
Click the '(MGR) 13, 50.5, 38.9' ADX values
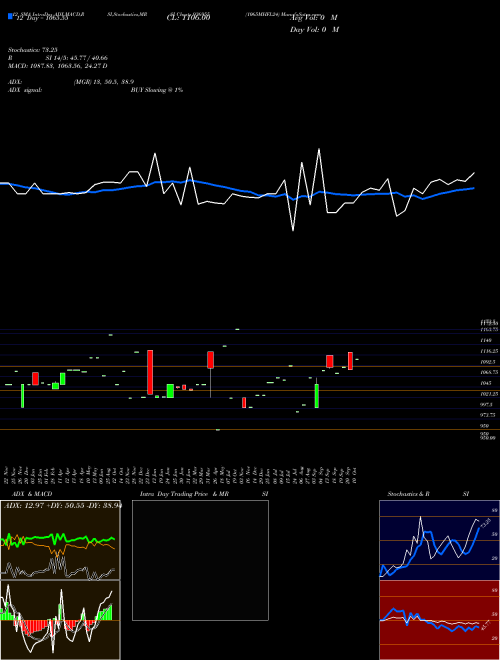point(104,82)
